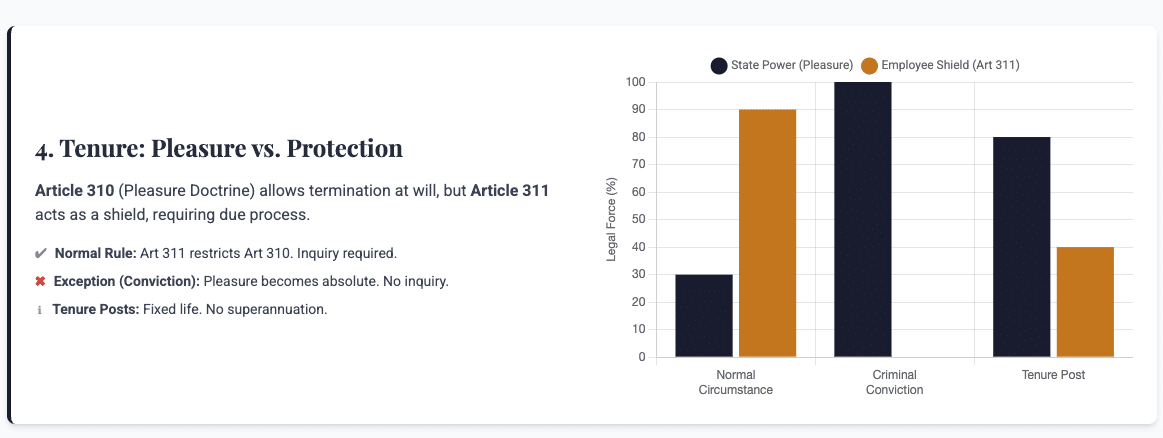Click the orange Employee Shield bar for Normal Circumstance
This screenshot has width=1163, height=438.
coord(767,233)
